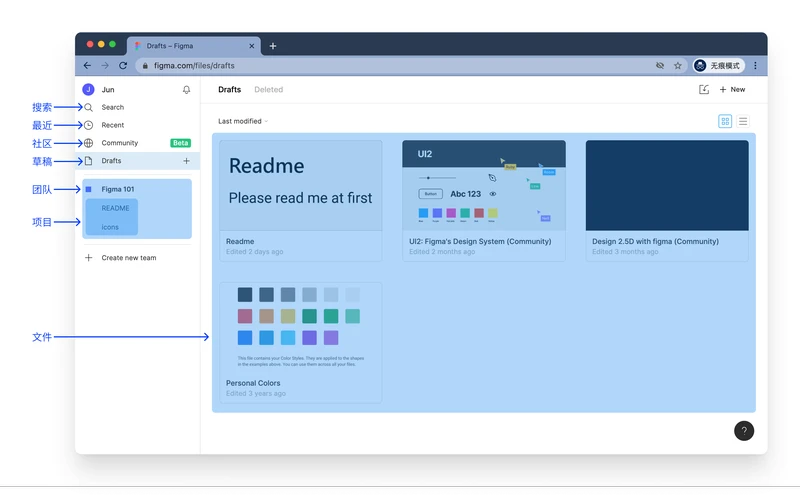800x500 pixels.
Task: Add new draft with sidebar plus
Action: point(186,161)
